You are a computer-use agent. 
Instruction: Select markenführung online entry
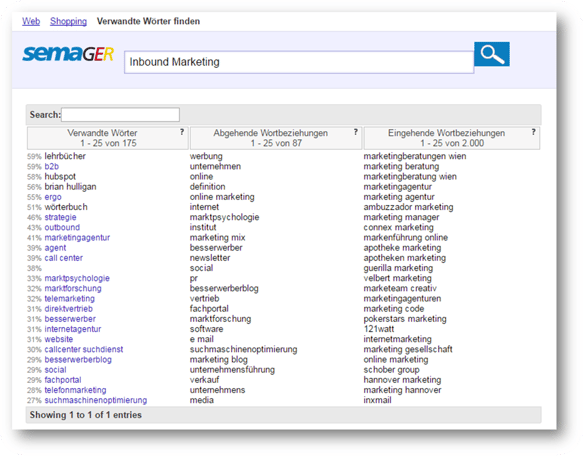click(406, 238)
